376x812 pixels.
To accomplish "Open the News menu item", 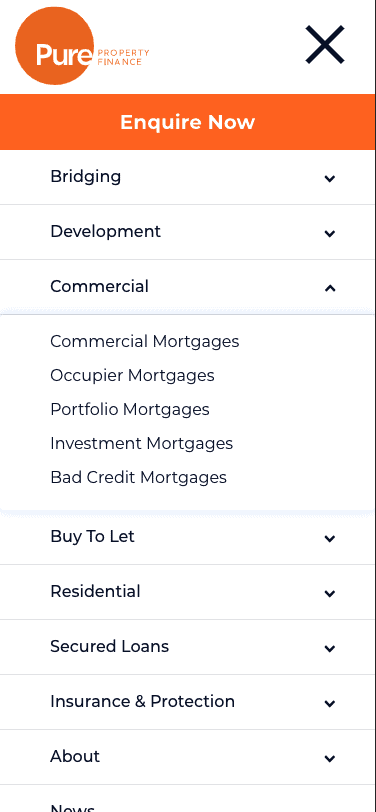I will pos(73,807).
